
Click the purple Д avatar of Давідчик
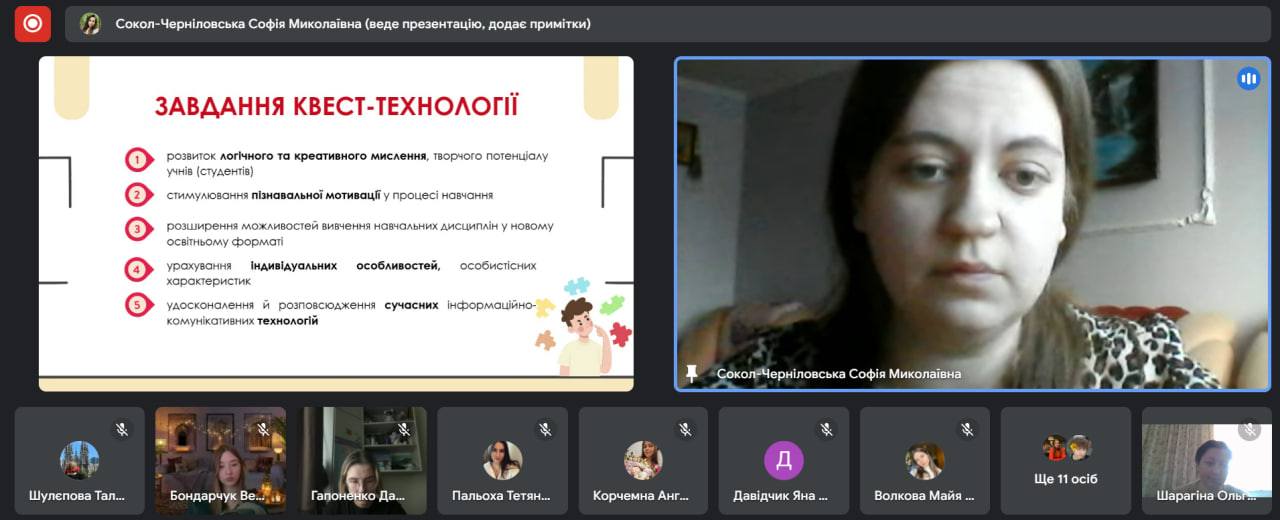point(784,460)
